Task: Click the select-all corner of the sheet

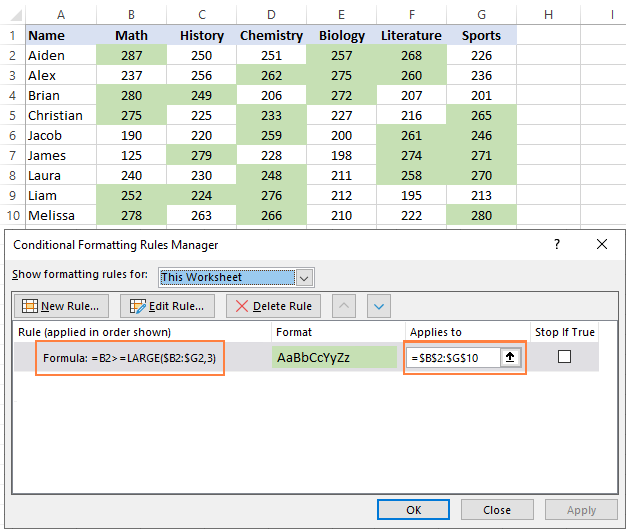Action: pos(11,13)
